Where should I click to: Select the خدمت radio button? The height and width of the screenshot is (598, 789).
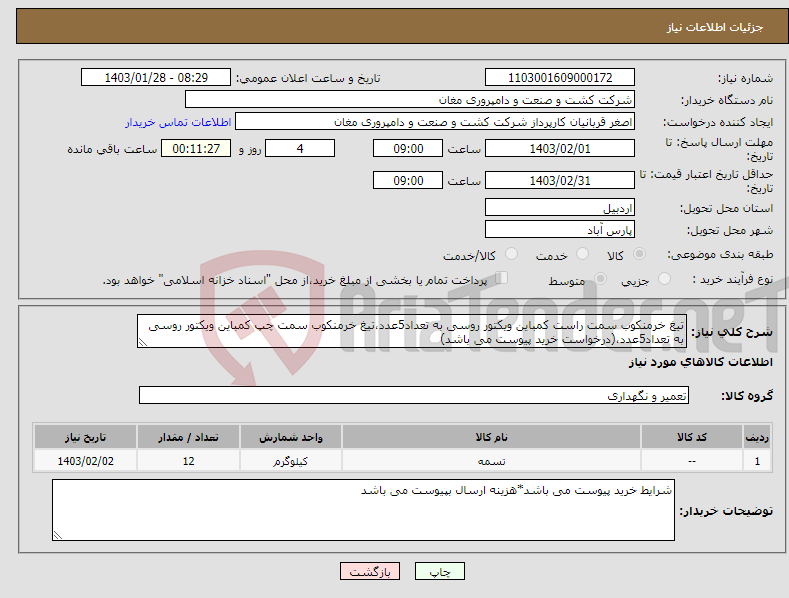coord(582,254)
